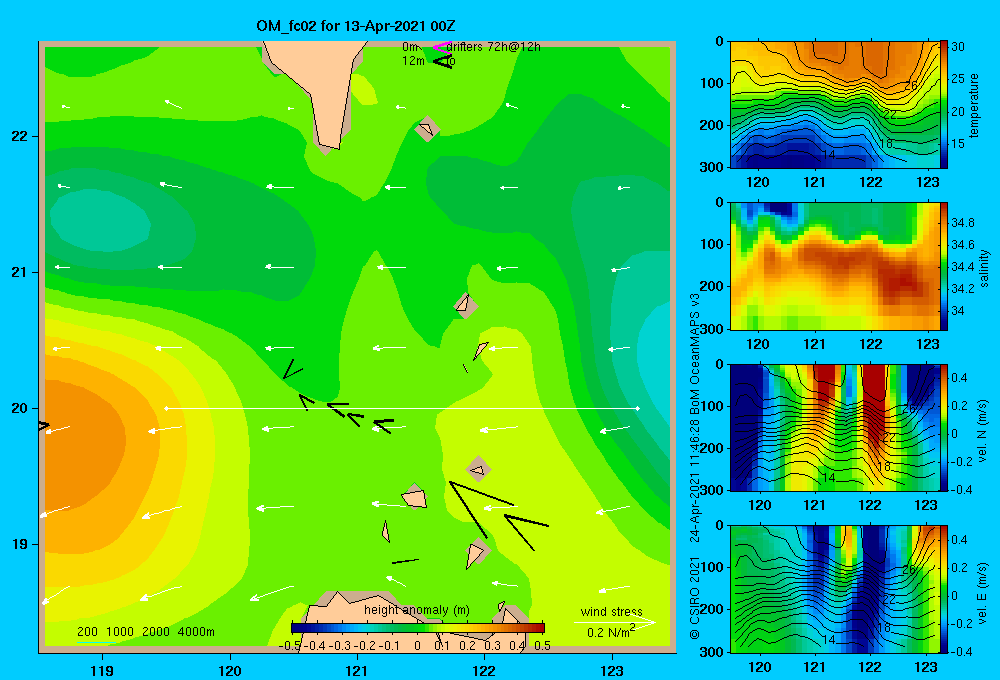Click longitude label 119 on main map
This screenshot has height=680, width=1000.
pyautogui.click(x=103, y=670)
